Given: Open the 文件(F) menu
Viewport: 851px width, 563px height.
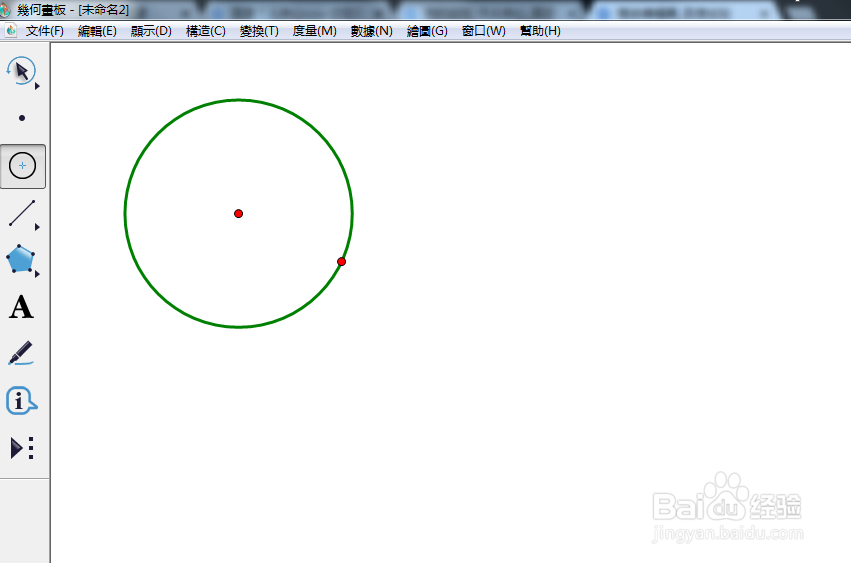Looking at the screenshot, I should [45, 31].
